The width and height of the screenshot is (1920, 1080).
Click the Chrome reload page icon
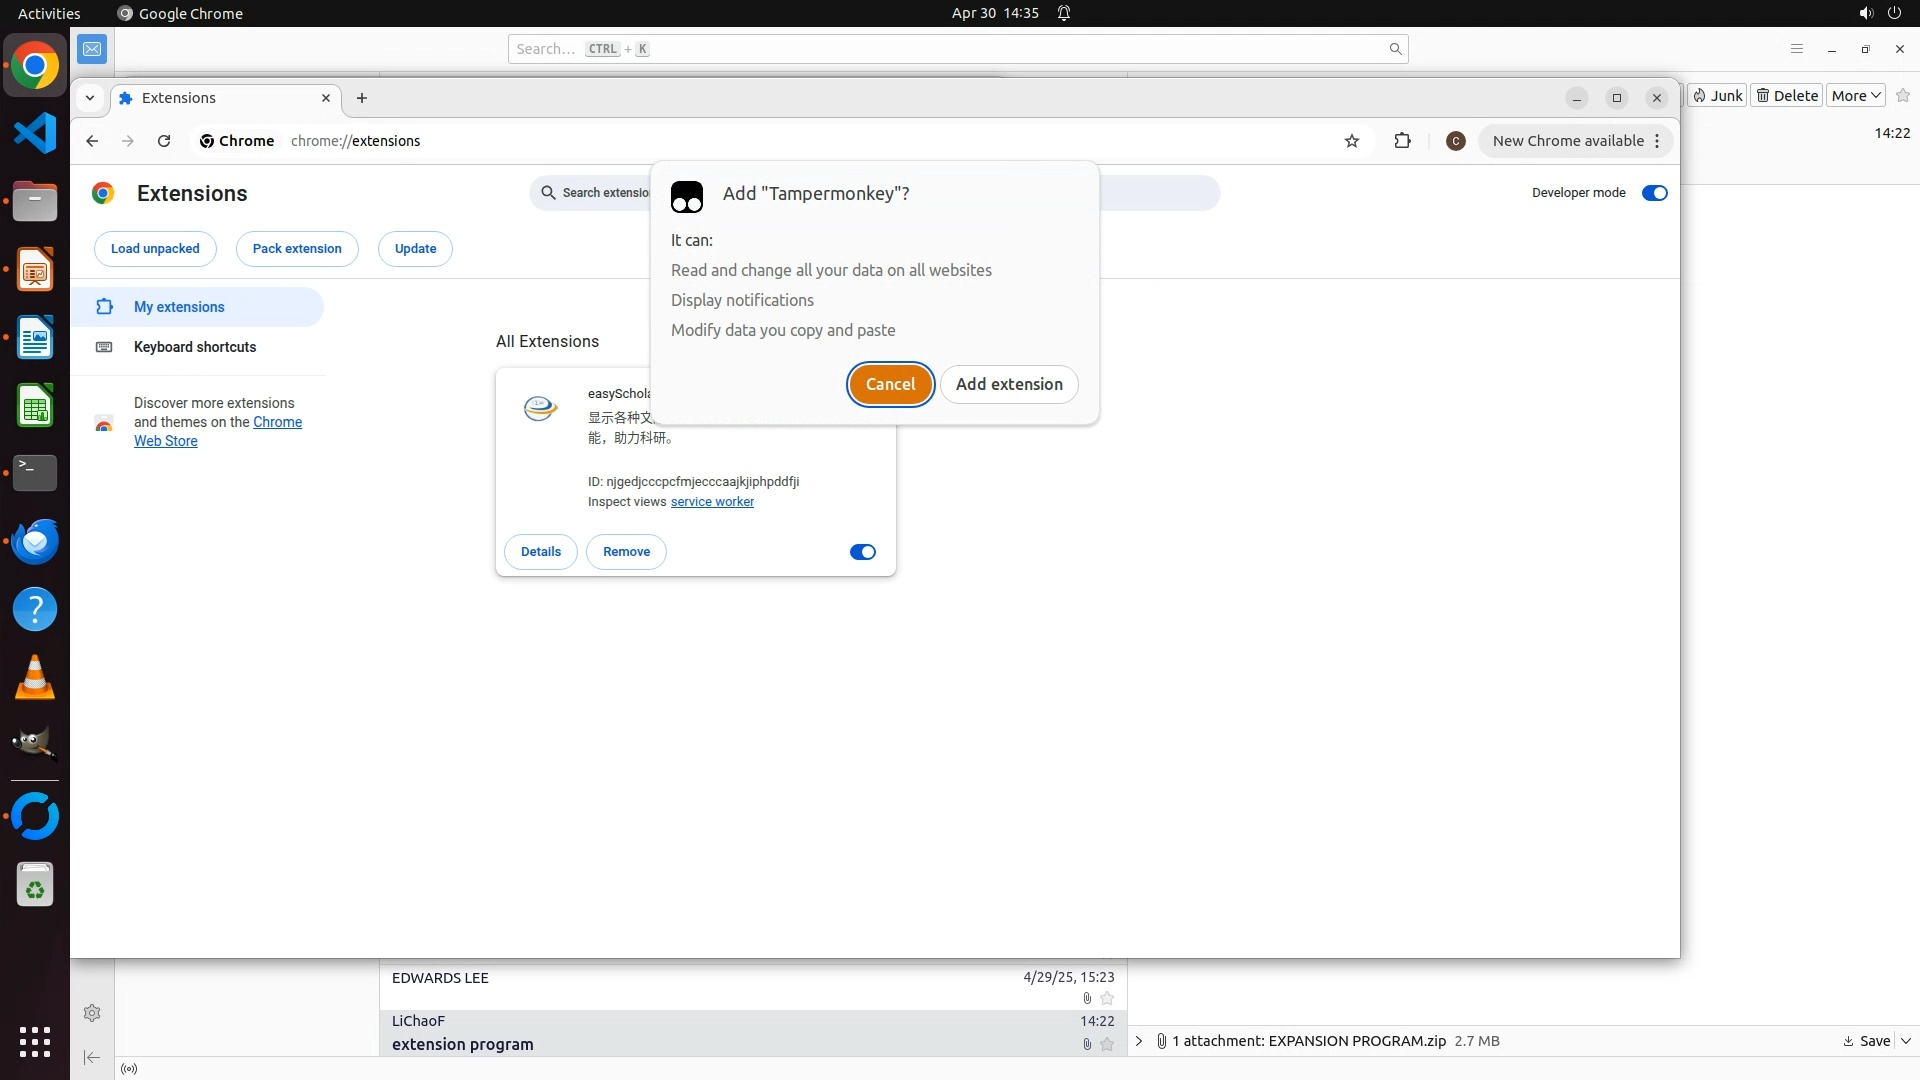164,141
